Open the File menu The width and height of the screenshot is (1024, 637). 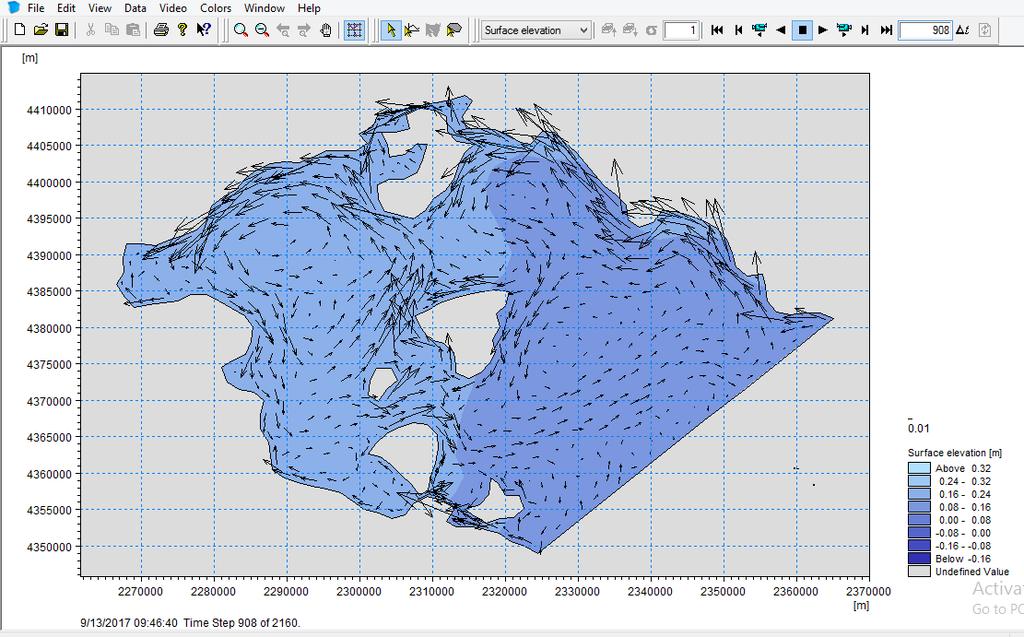[x=36, y=8]
